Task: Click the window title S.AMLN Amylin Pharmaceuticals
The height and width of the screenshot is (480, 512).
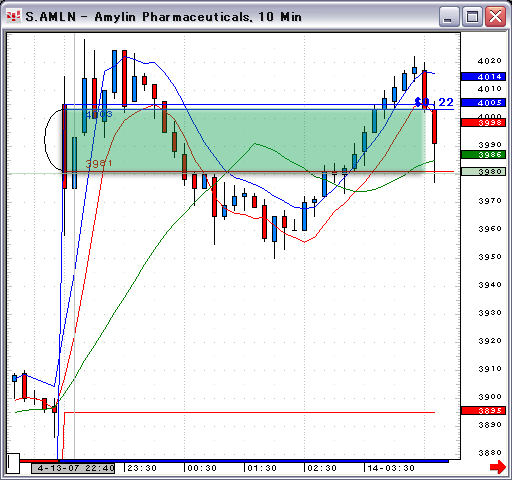Action: point(164,17)
